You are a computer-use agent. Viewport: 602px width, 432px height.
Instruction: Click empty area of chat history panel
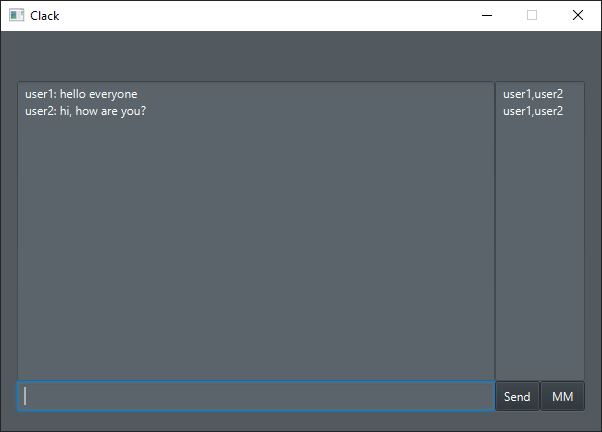tap(255, 250)
